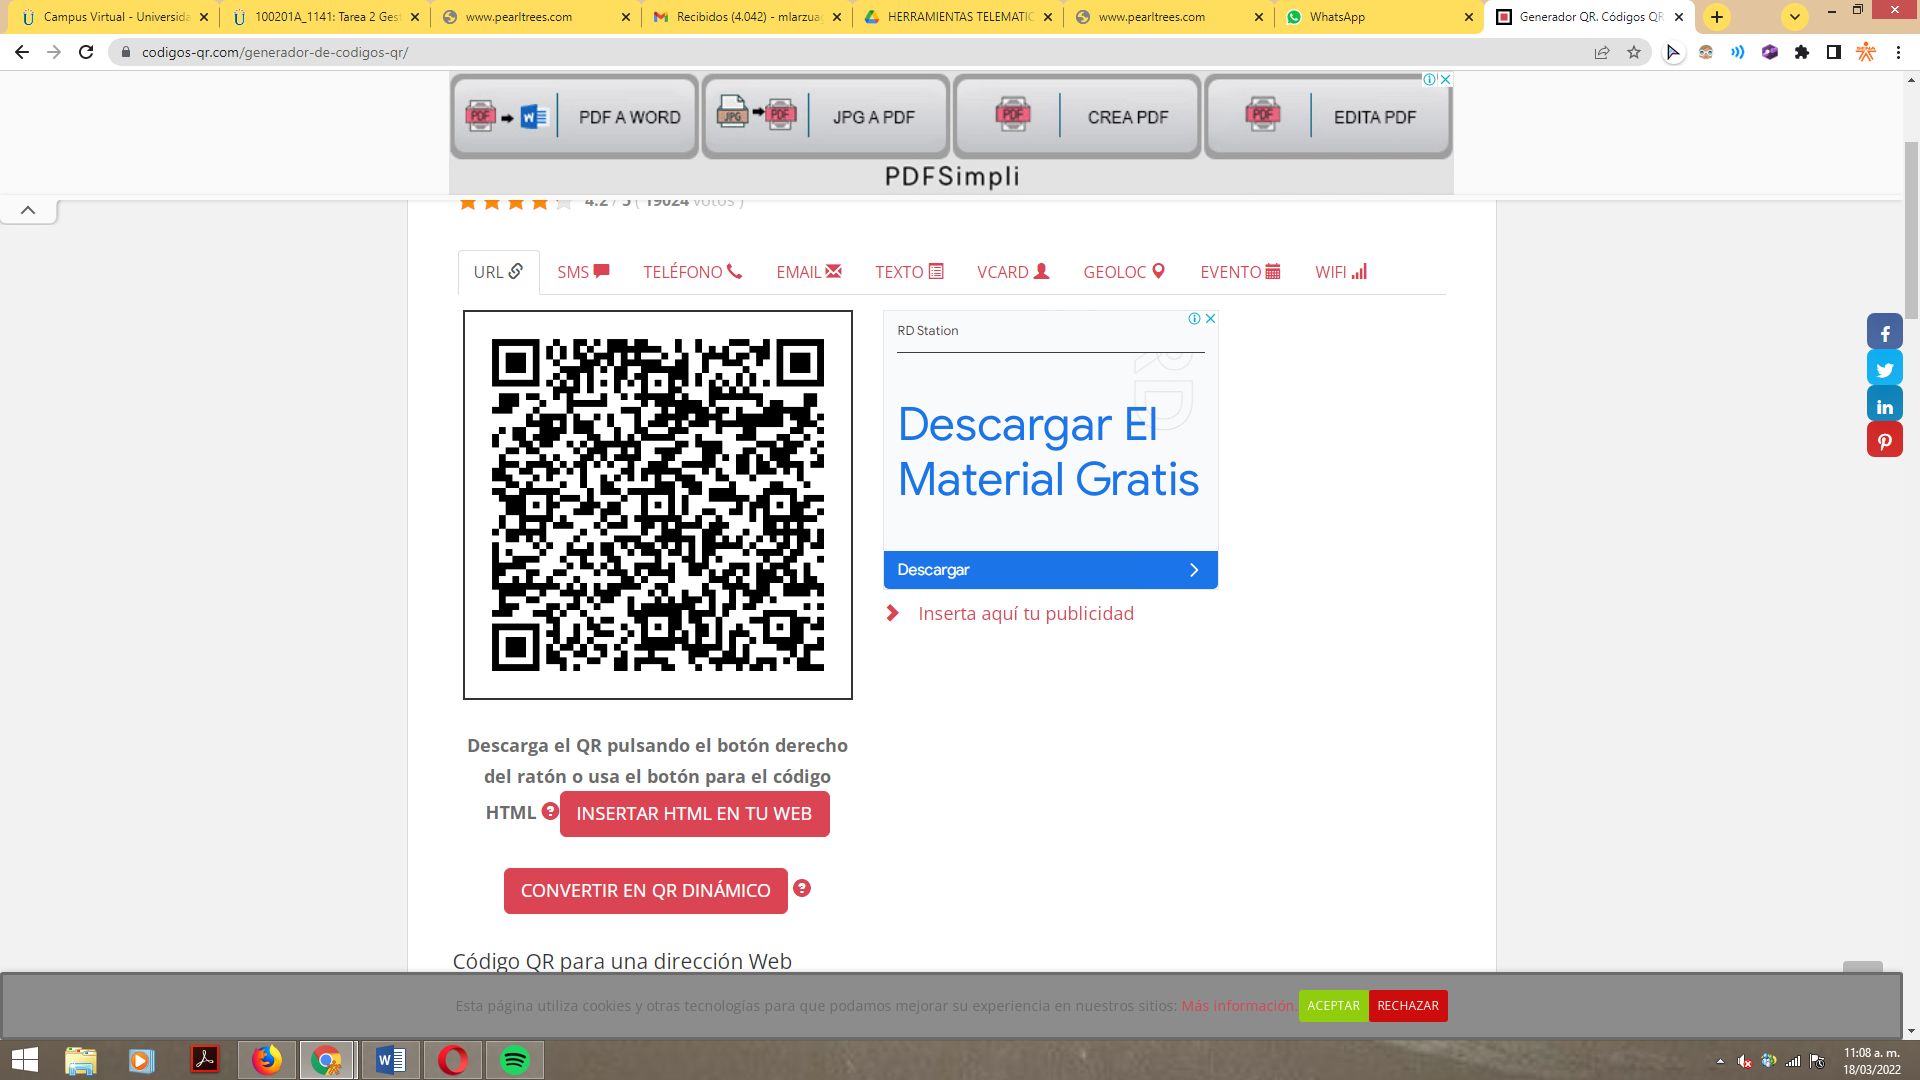The image size is (1920, 1080).
Task: Launch Spotify from the taskbar
Action: click(x=516, y=1059)
